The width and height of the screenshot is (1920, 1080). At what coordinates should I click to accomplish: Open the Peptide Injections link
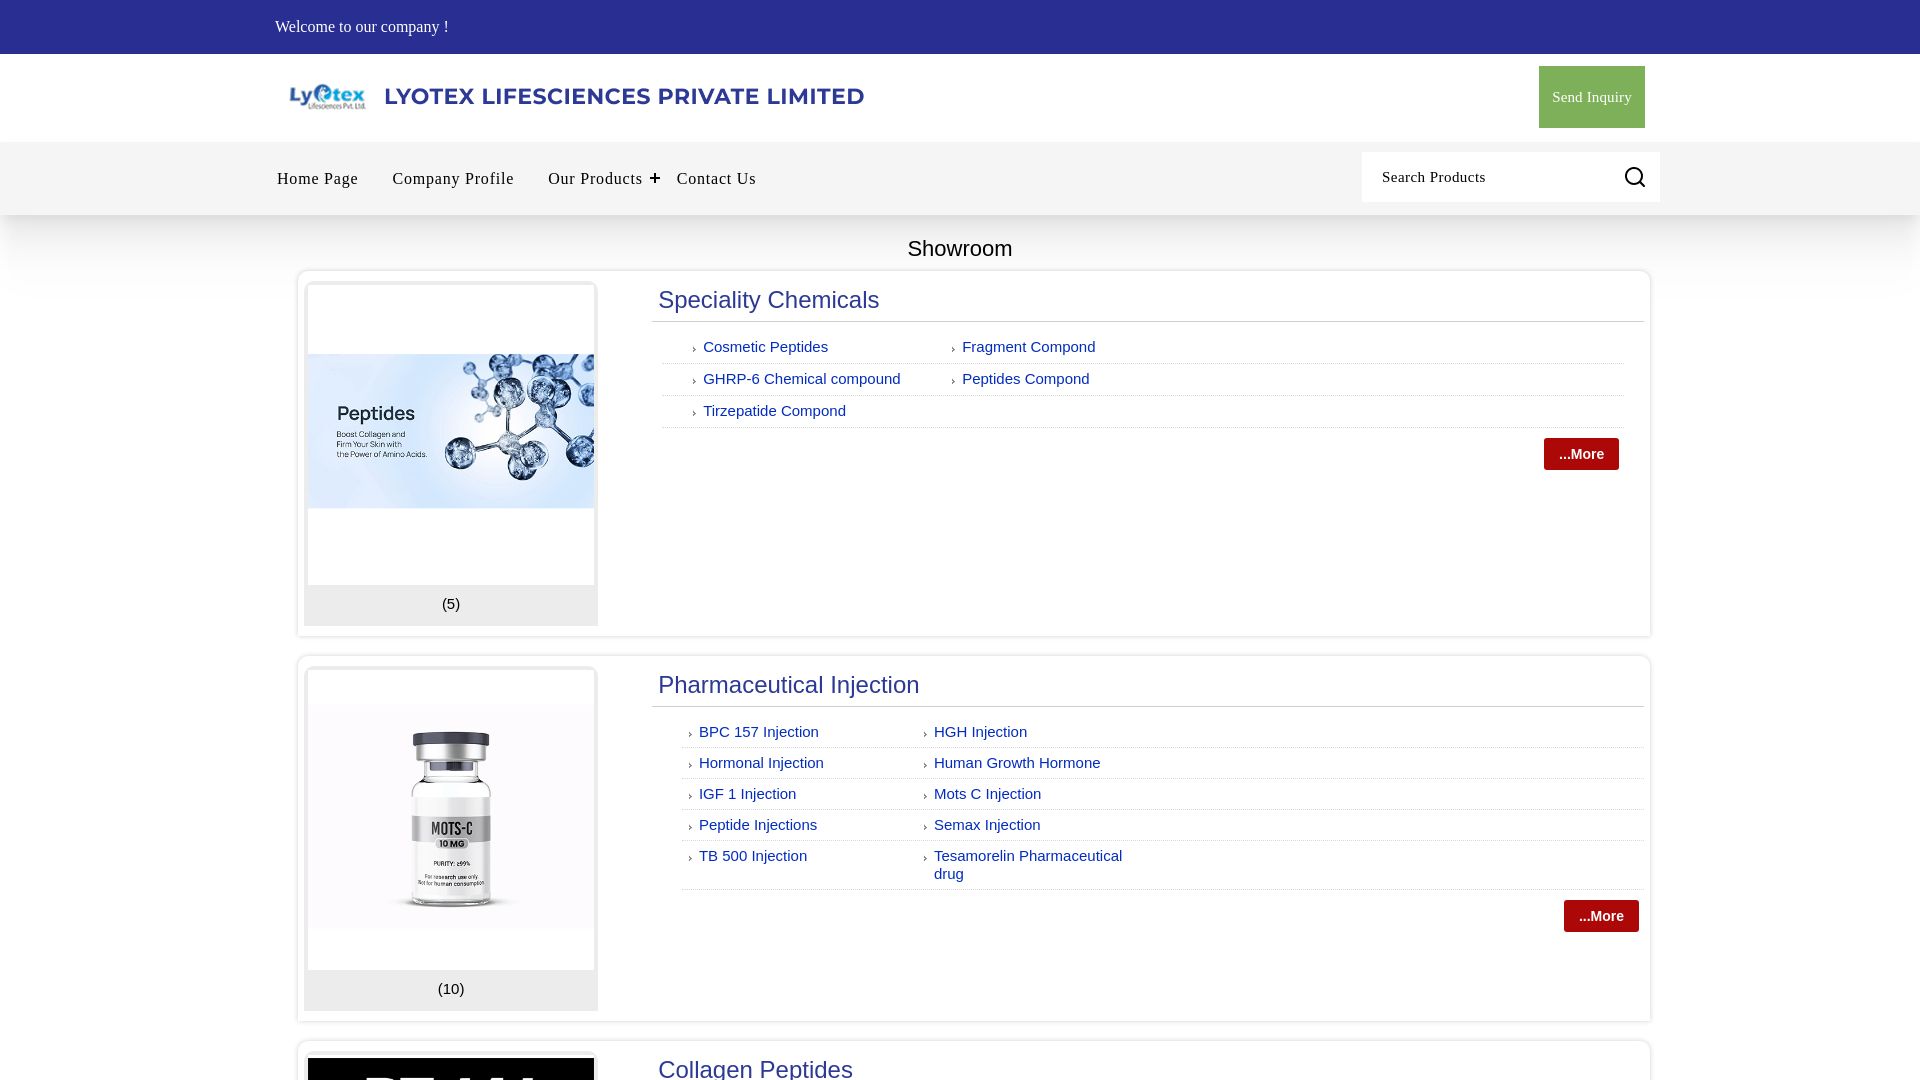point(757,825)
